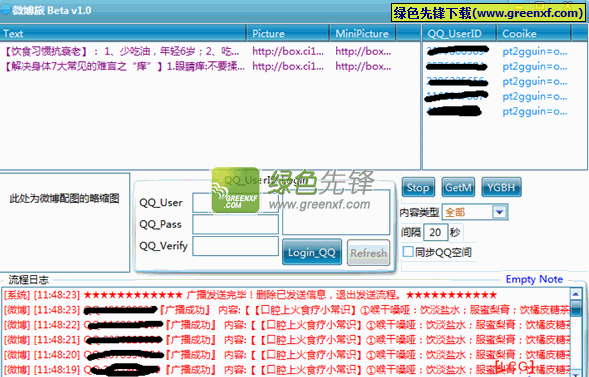589x377 pixels.
Task: Click the Cooike column header
Action: point(534,34)
